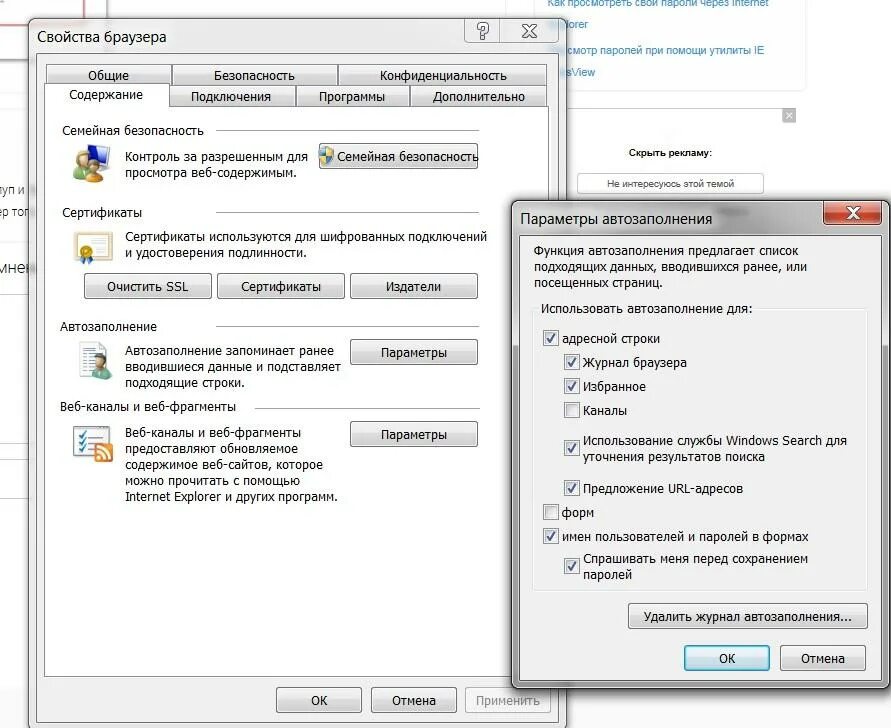Click the web feeds RSS icon

pos(93,443)
